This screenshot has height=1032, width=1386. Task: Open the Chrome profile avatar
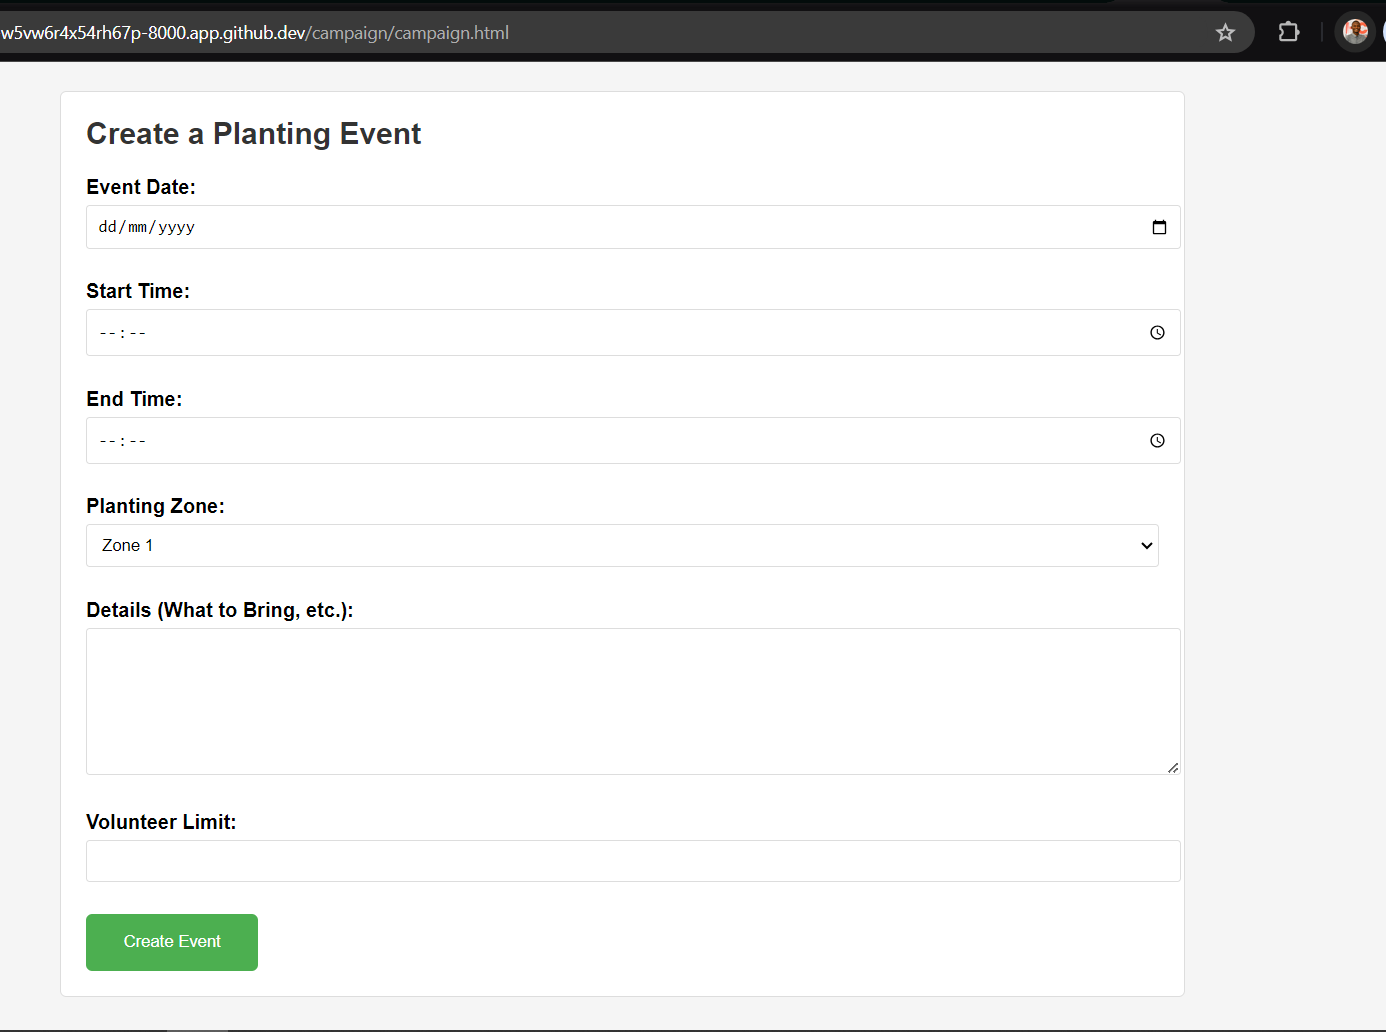[1355, 32]
